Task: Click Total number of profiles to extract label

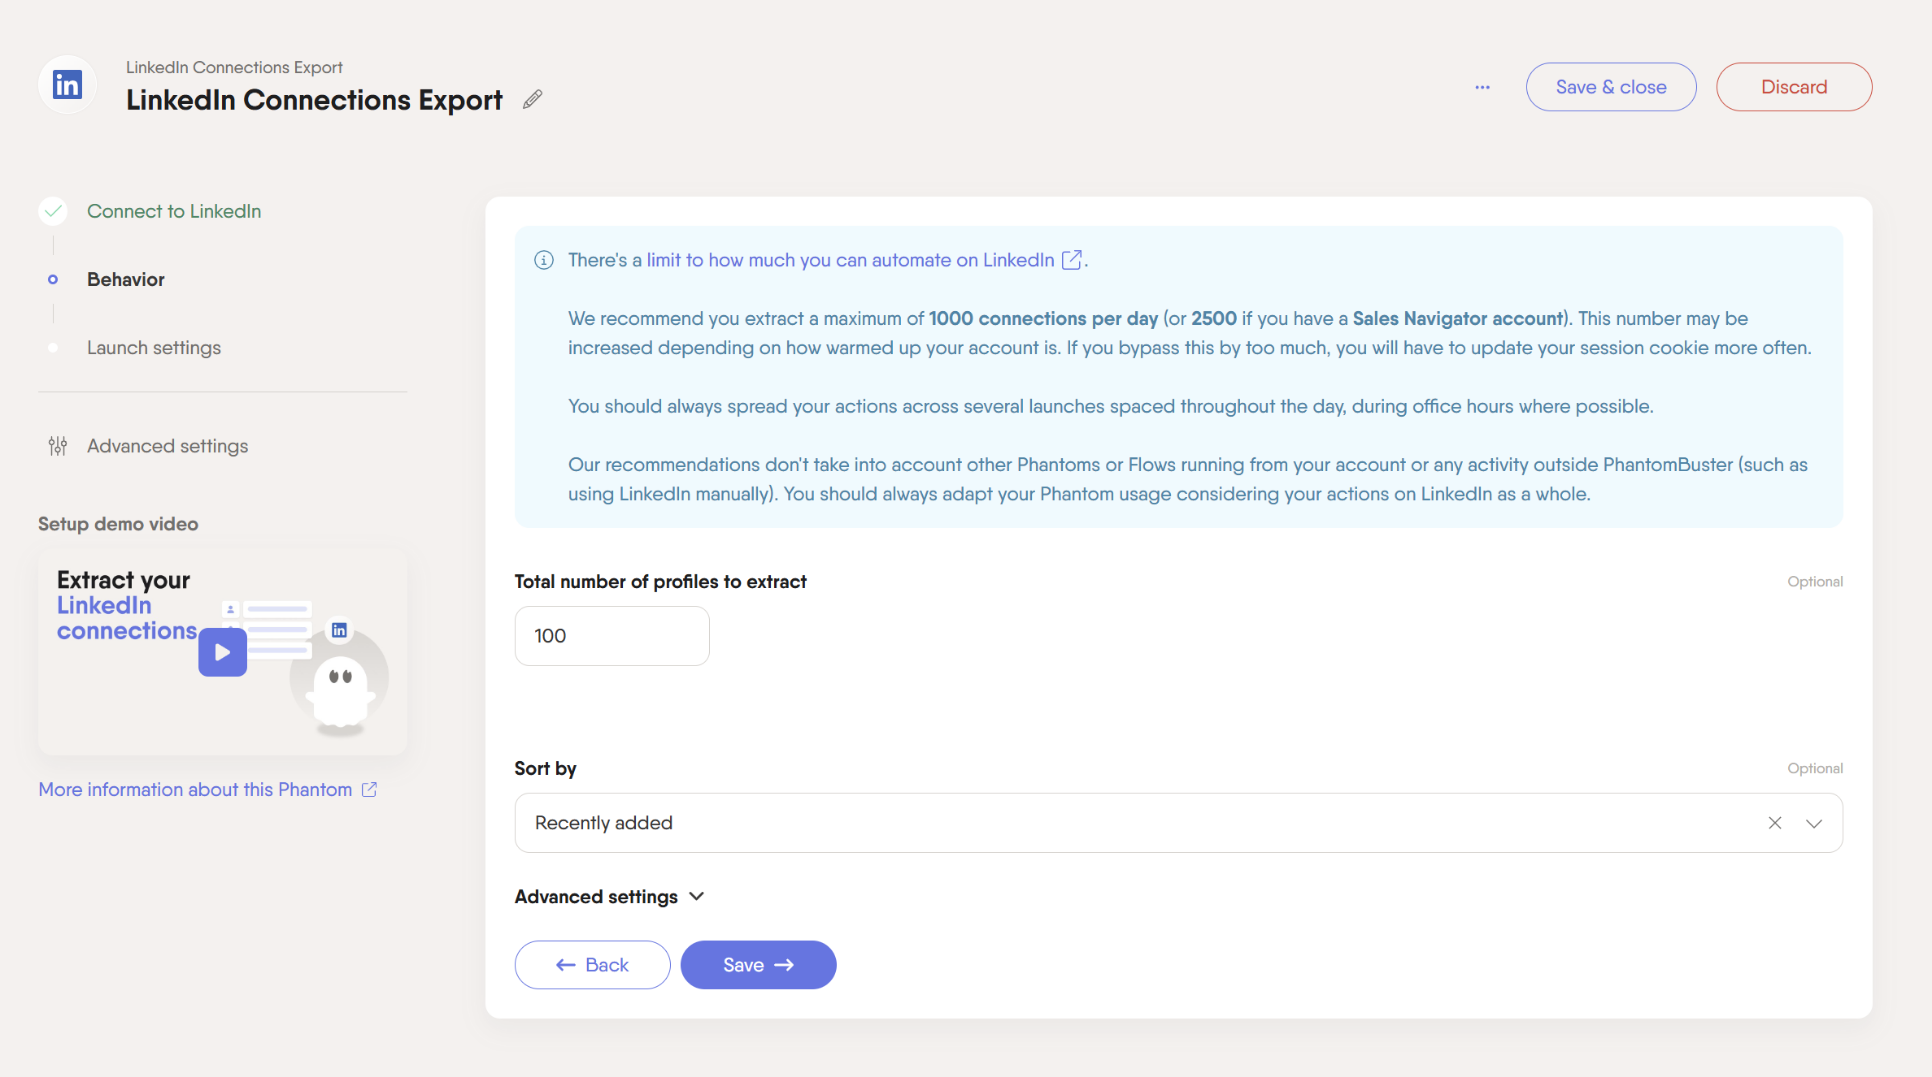Action: [660, 582]
